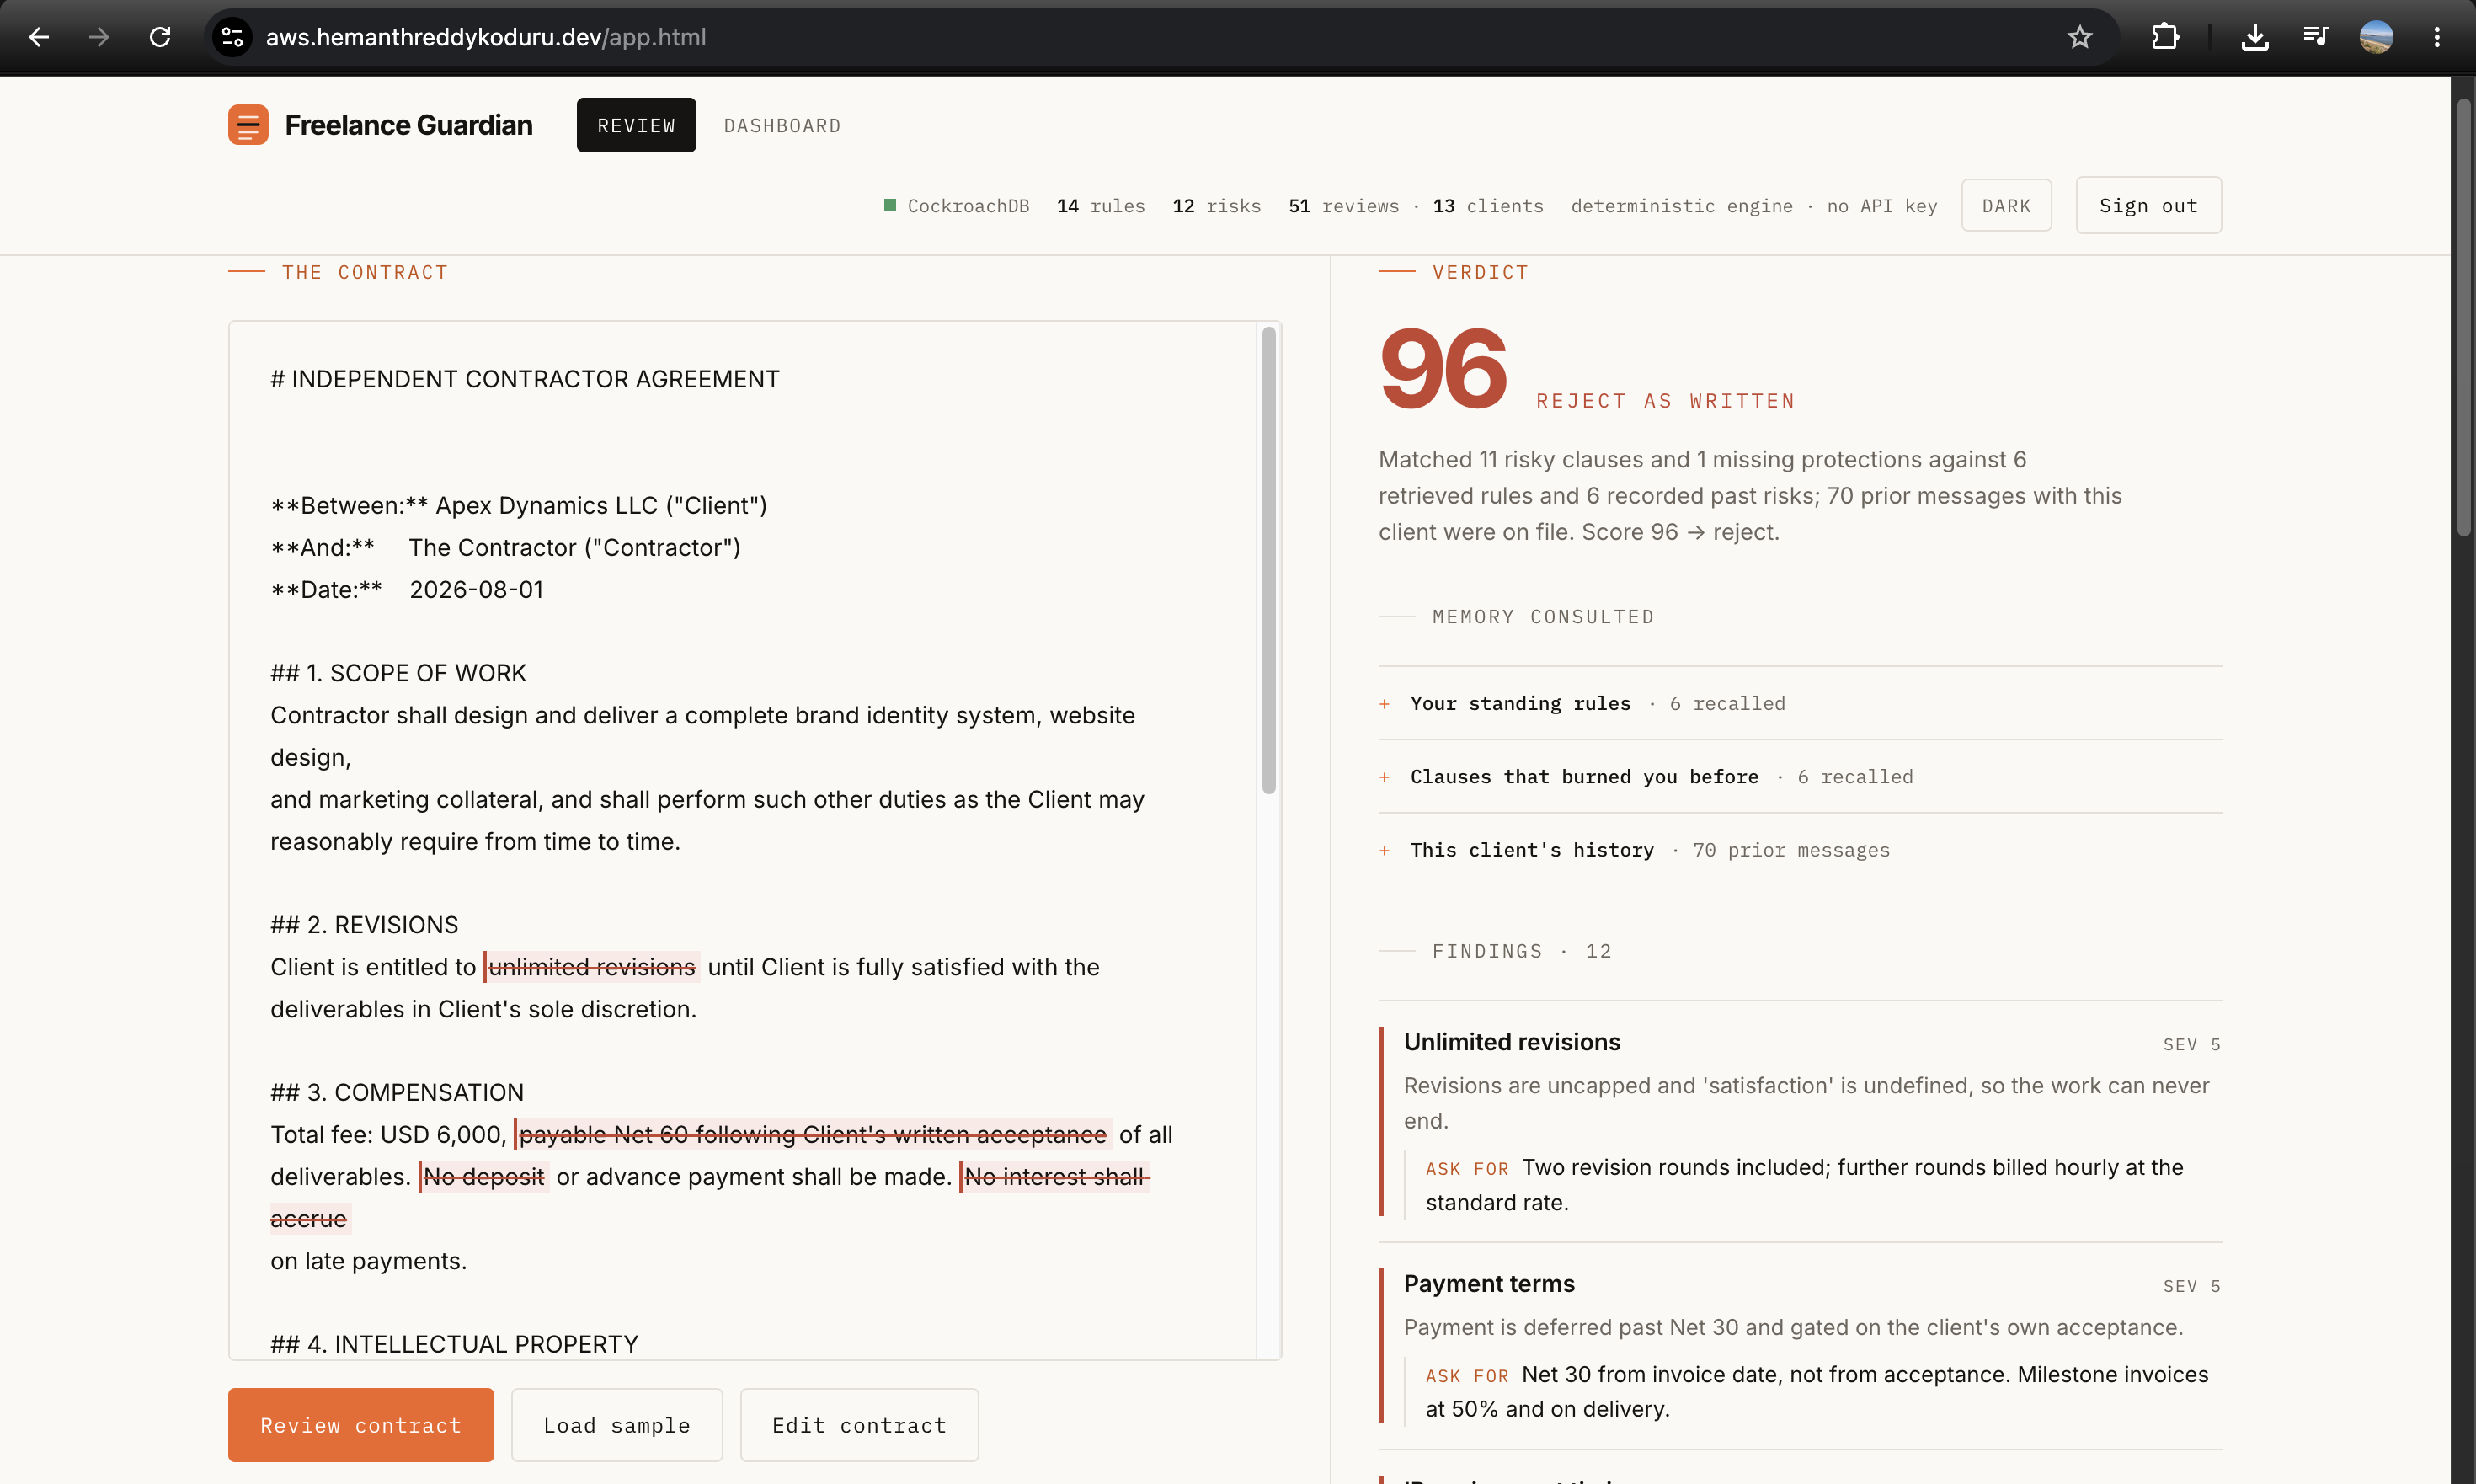Click the struck 'No deposit' clause
2476x1484 pixels.
[x=484, y=1176]
